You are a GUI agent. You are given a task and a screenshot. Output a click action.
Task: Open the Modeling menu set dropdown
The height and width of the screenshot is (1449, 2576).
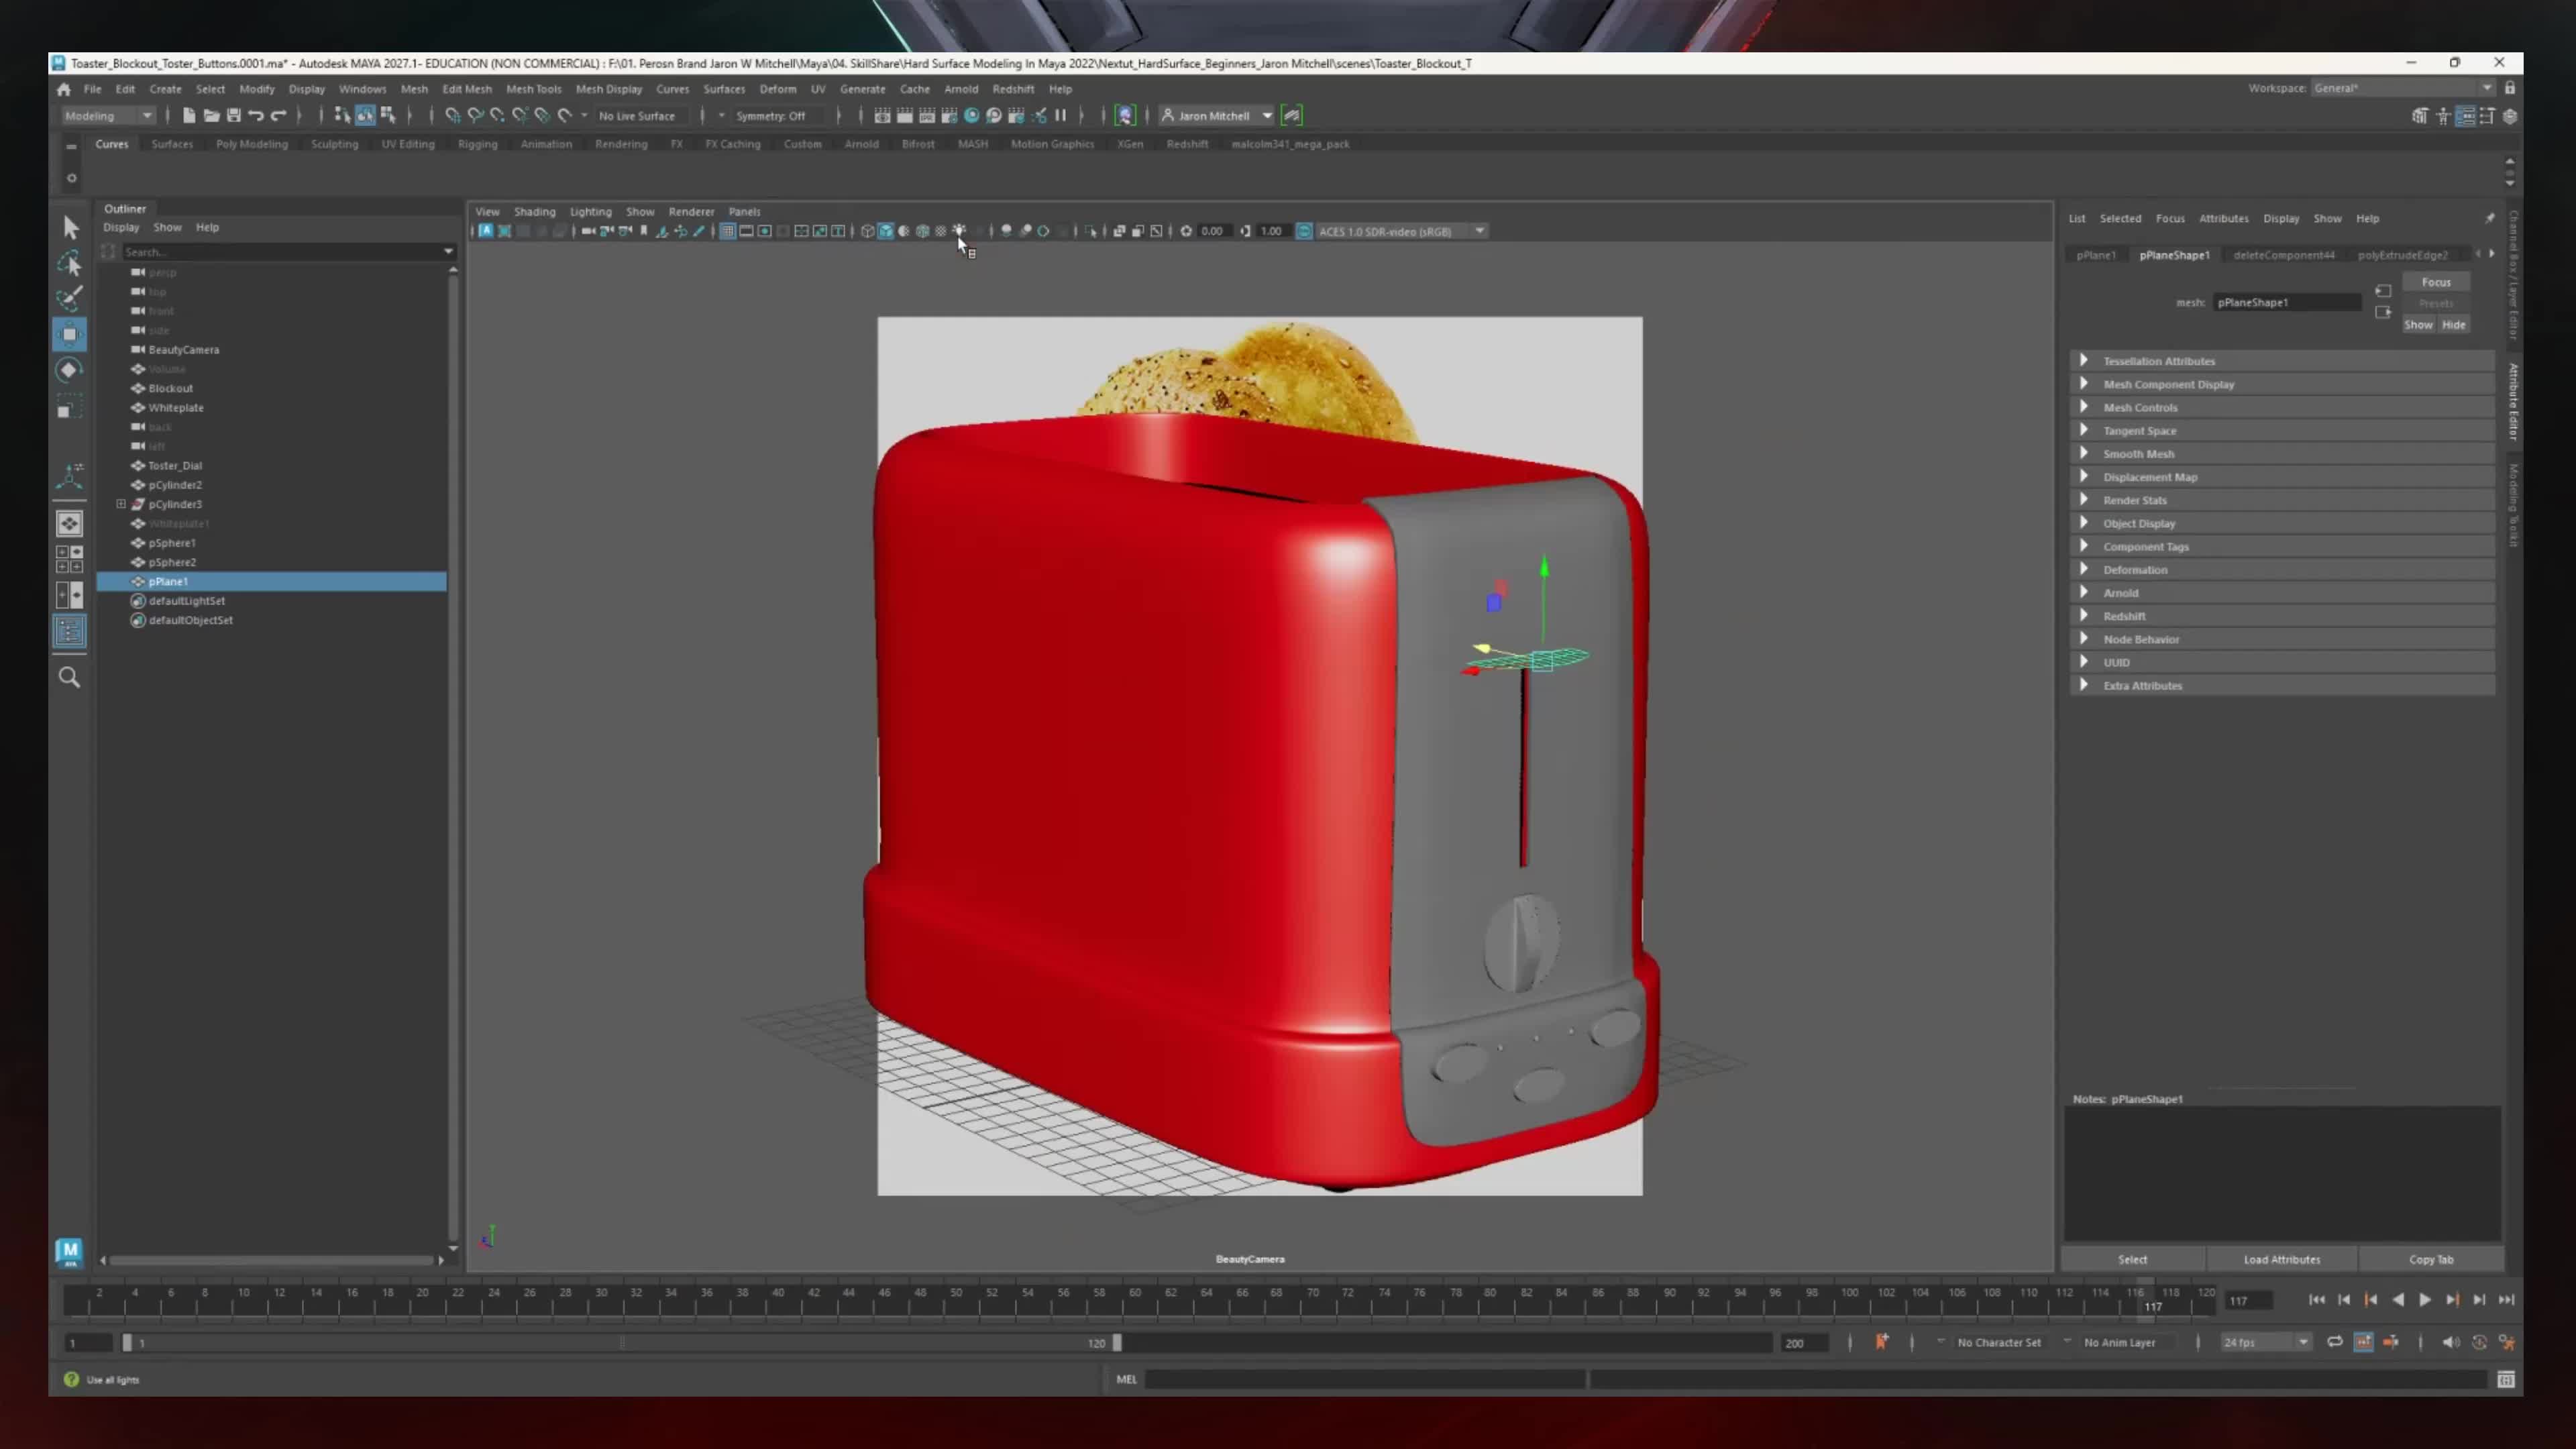click(108, 116)
